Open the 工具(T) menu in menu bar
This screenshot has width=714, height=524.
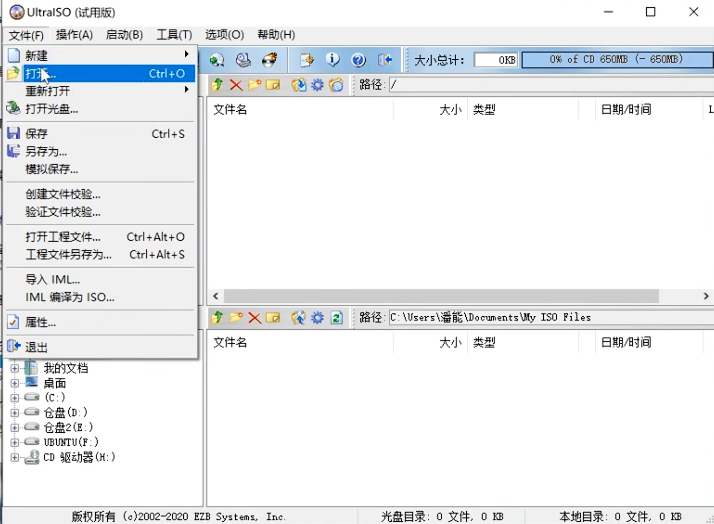pos(174,35)
